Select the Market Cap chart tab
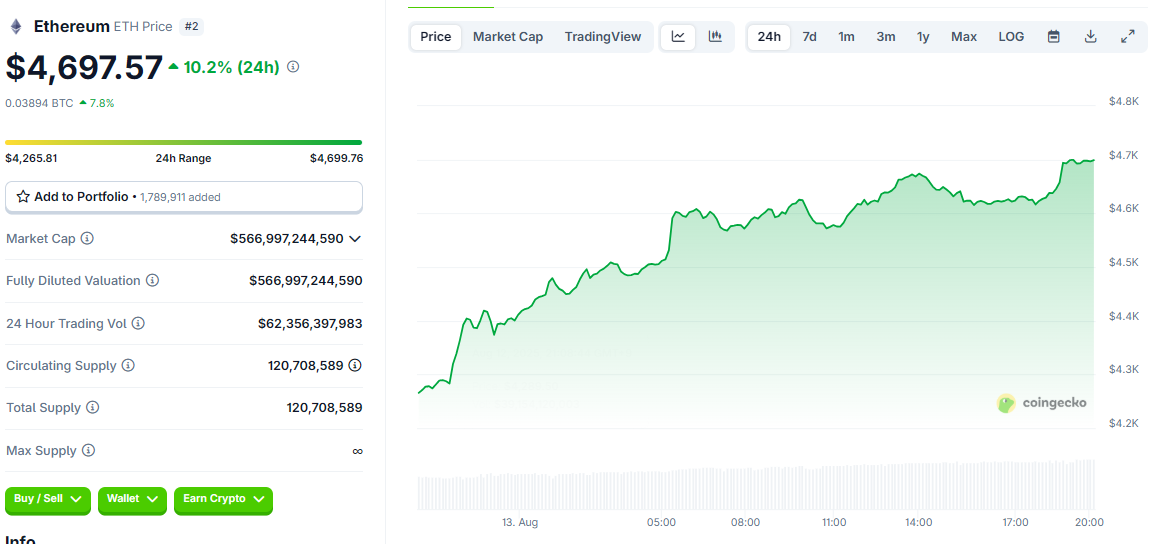This screenshot has height=544, width=1164. click(508, 36)
